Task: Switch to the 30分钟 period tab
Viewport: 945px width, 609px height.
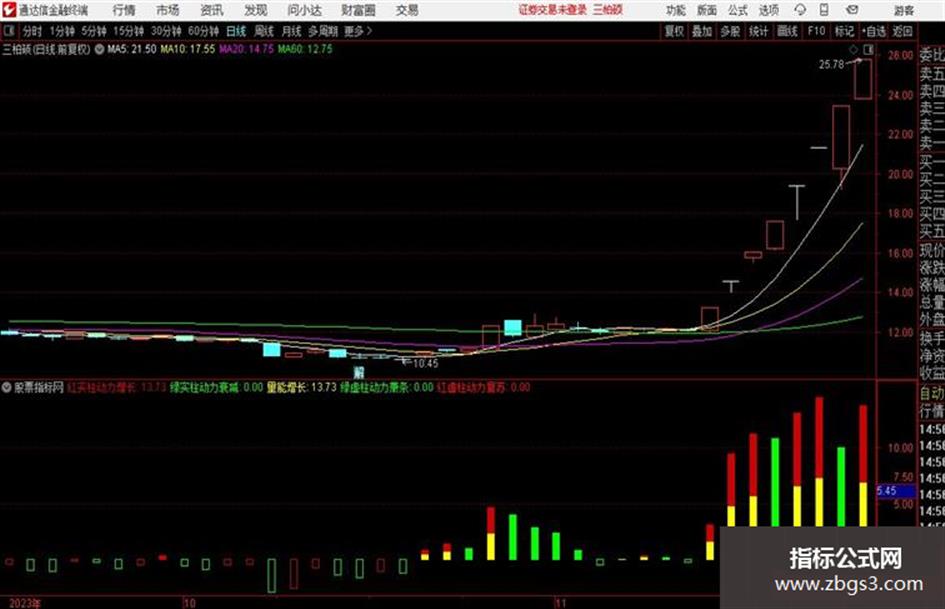Action: [166, 31]
